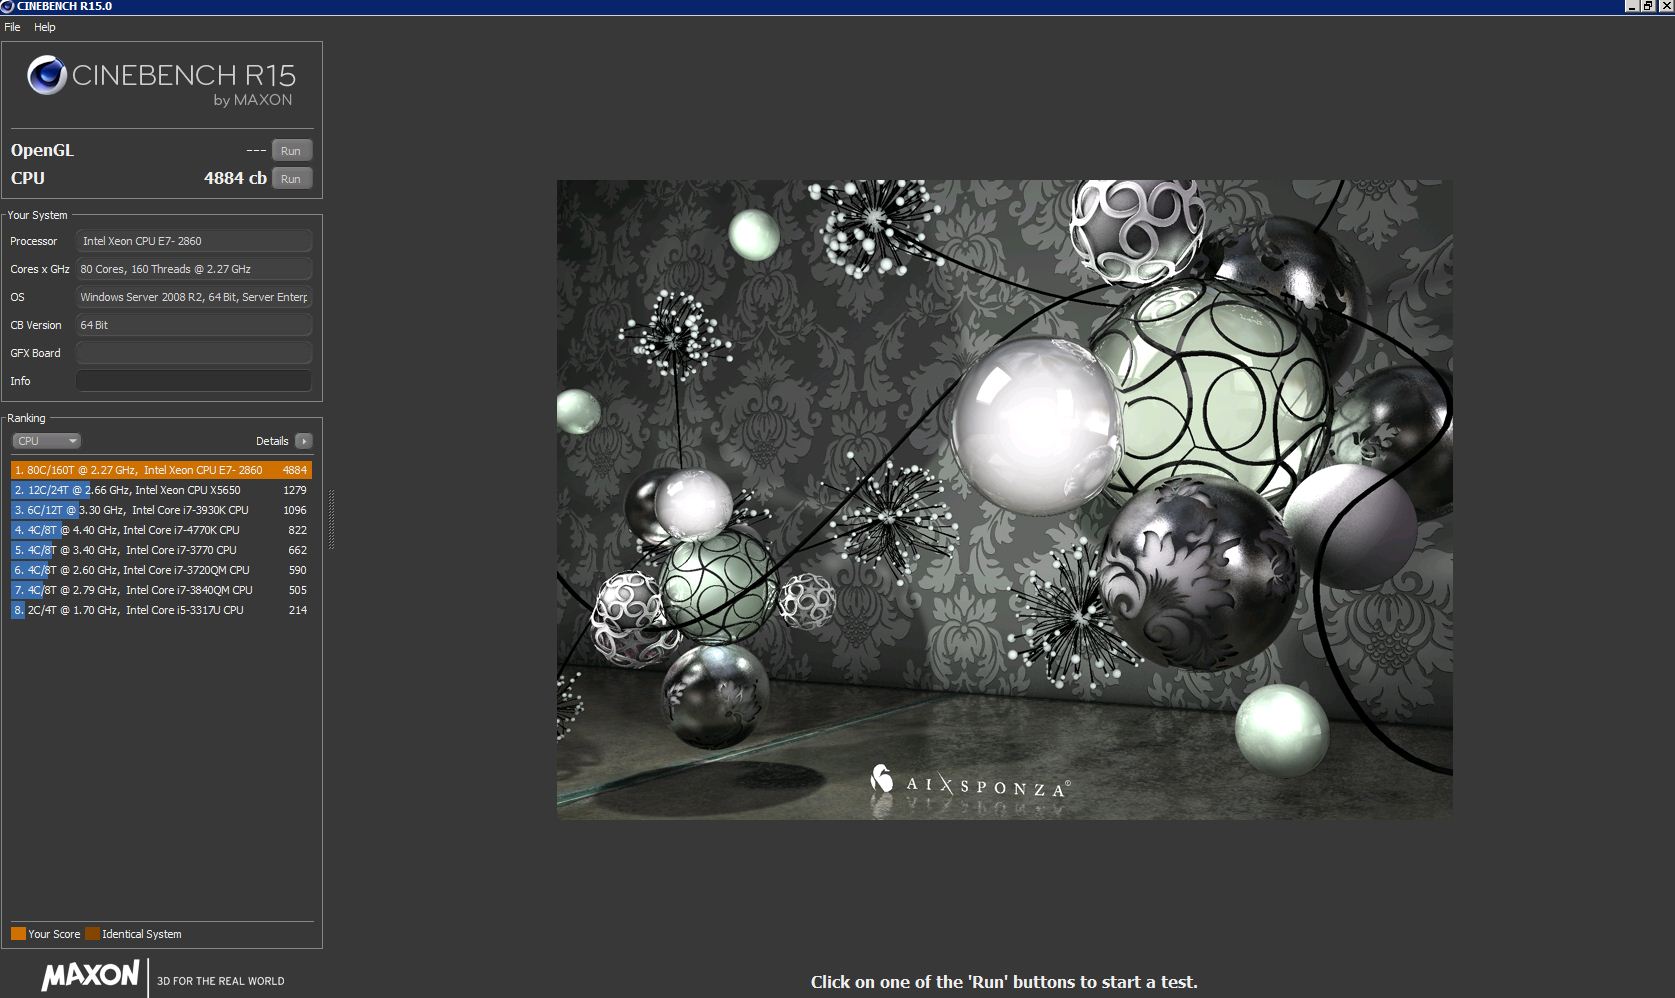Click the Cinebench logo sphere icon
This screenshot has width=1675, height=998.
coord(46,76)
